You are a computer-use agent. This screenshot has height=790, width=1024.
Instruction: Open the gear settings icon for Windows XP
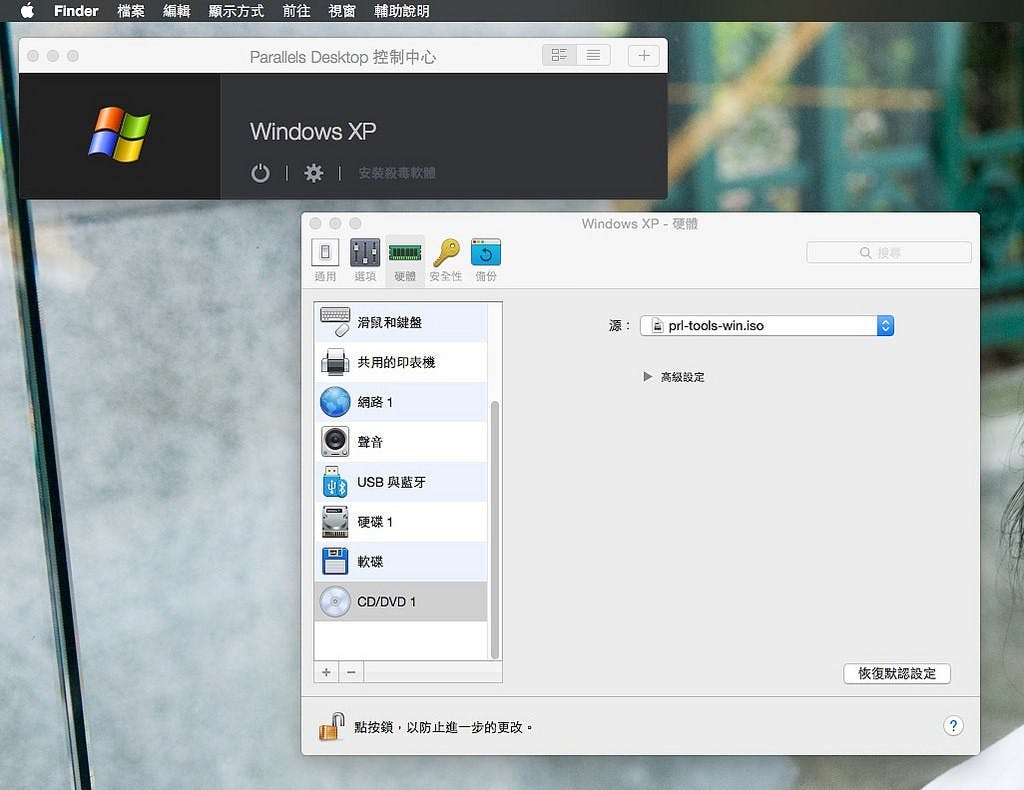pyautogui.click(x=314, y=173)
